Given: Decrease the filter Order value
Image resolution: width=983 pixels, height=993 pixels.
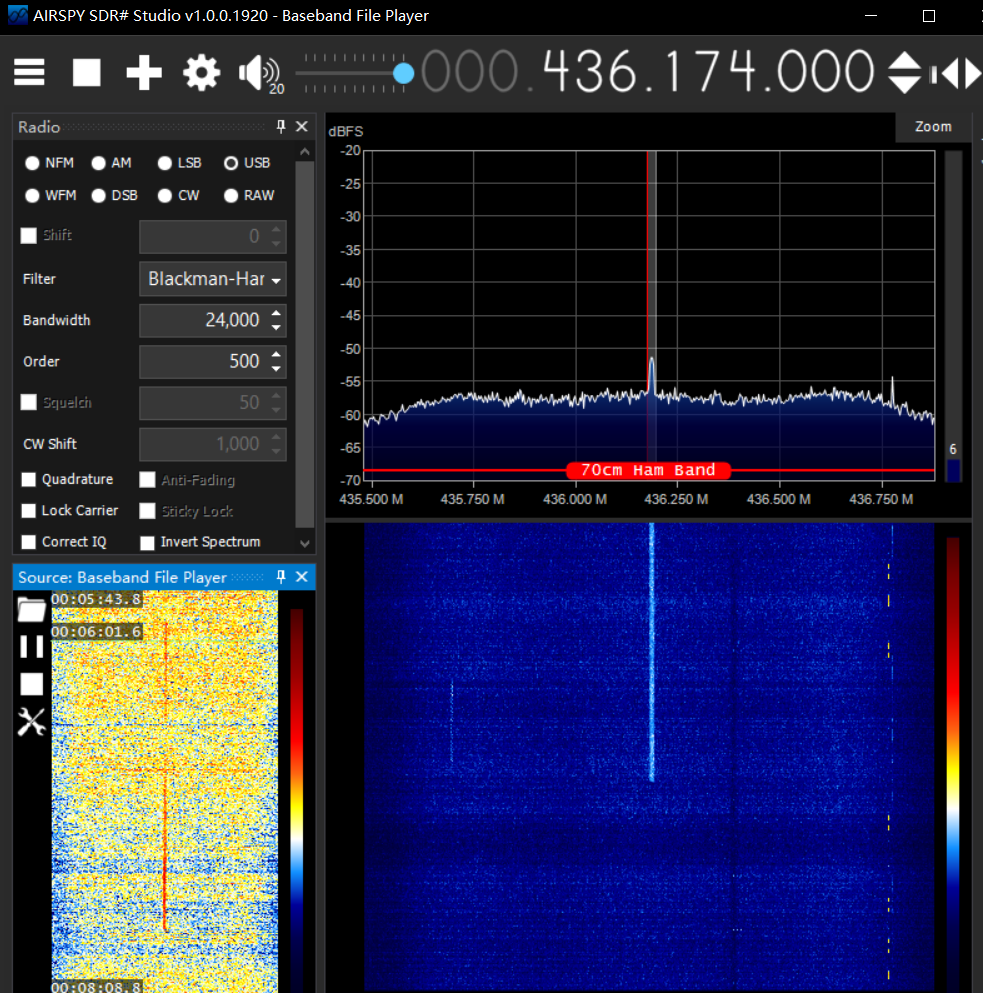Looking at the screenshot, I should click(277, 368).
